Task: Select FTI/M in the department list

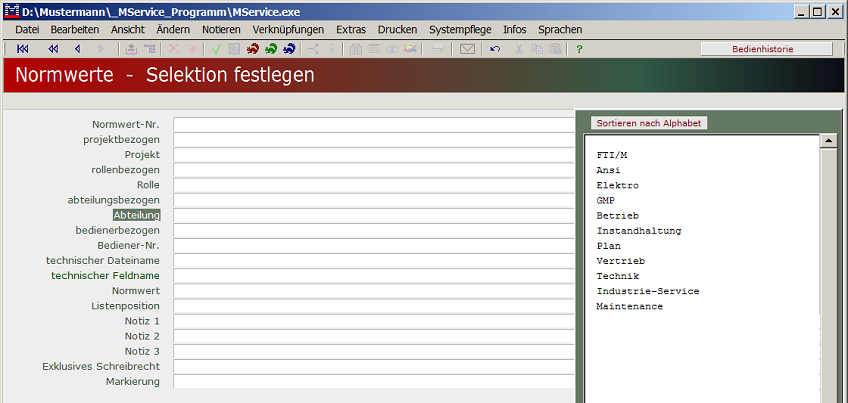Action: (x=612, y=155)
